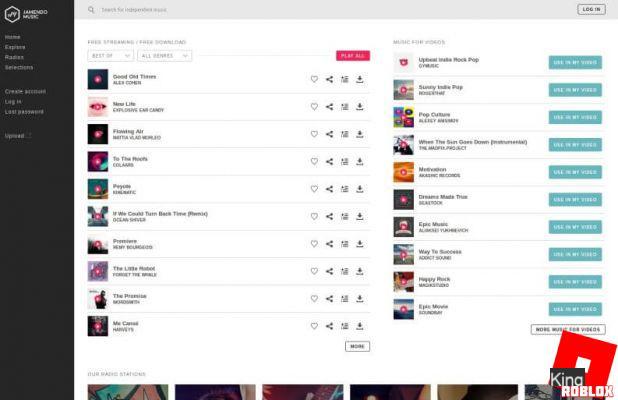Go to Explore in sidebar

tap(15, 47)
